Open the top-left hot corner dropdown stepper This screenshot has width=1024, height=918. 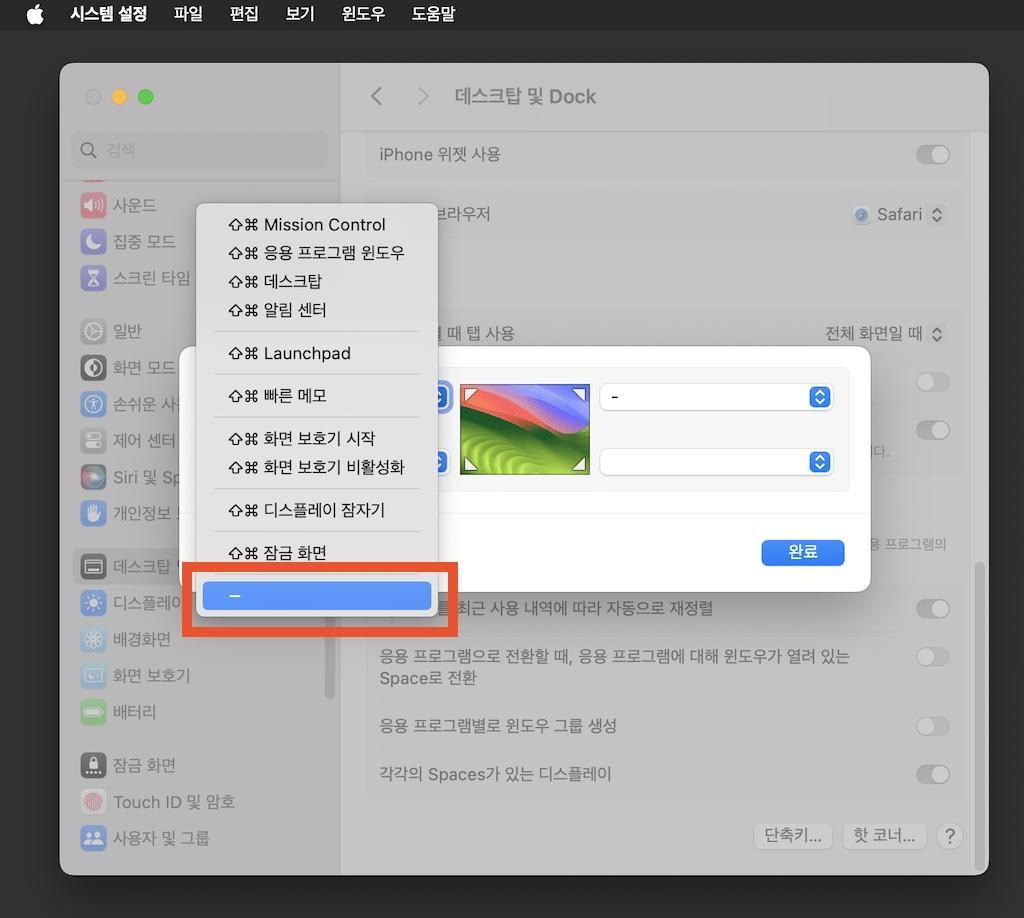442,397
